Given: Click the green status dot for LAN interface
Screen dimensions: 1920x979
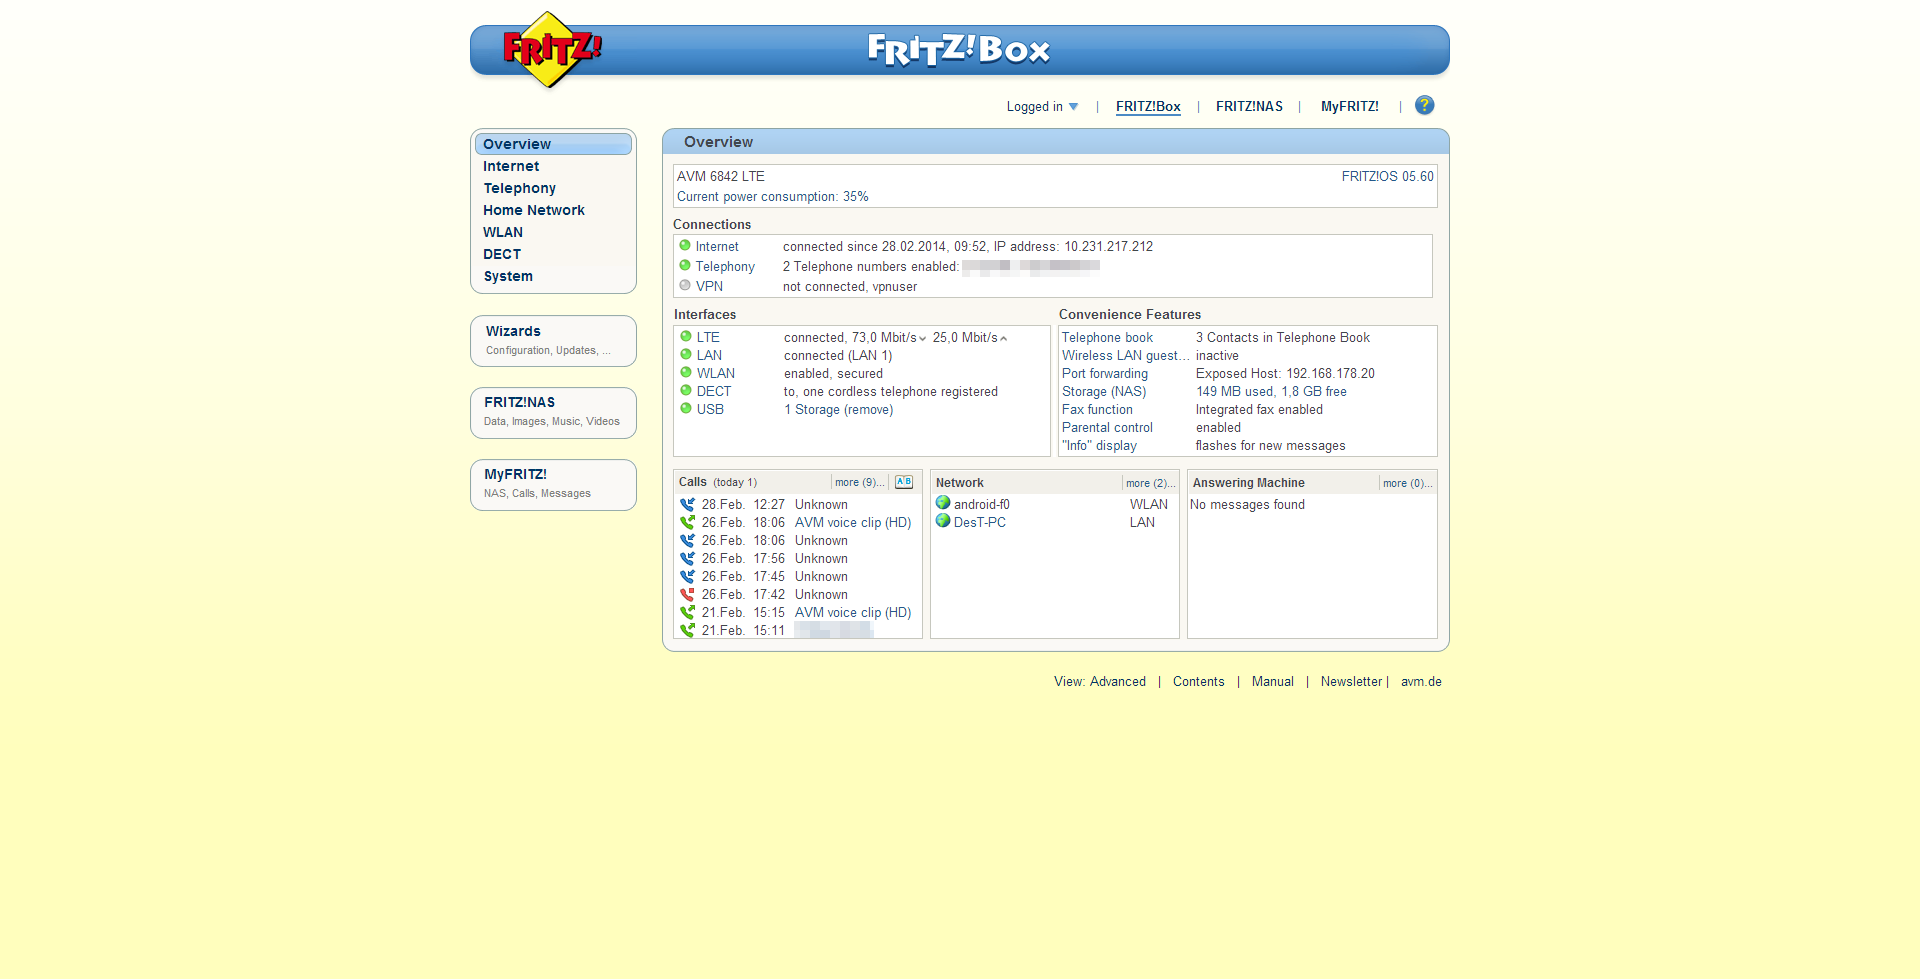Looking at the screenshot, I should [x=686, y=354].
